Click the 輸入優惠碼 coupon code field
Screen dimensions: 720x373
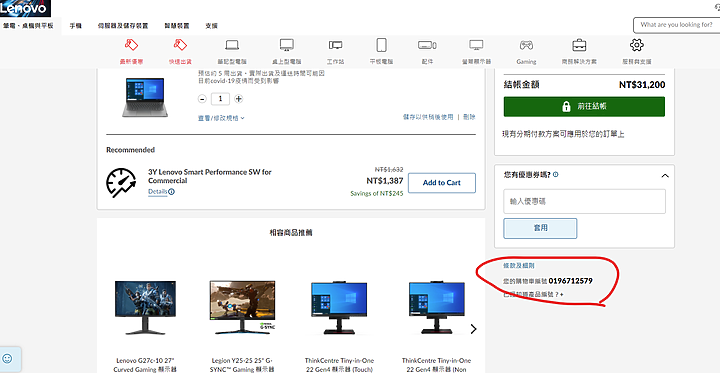point(584,201)
